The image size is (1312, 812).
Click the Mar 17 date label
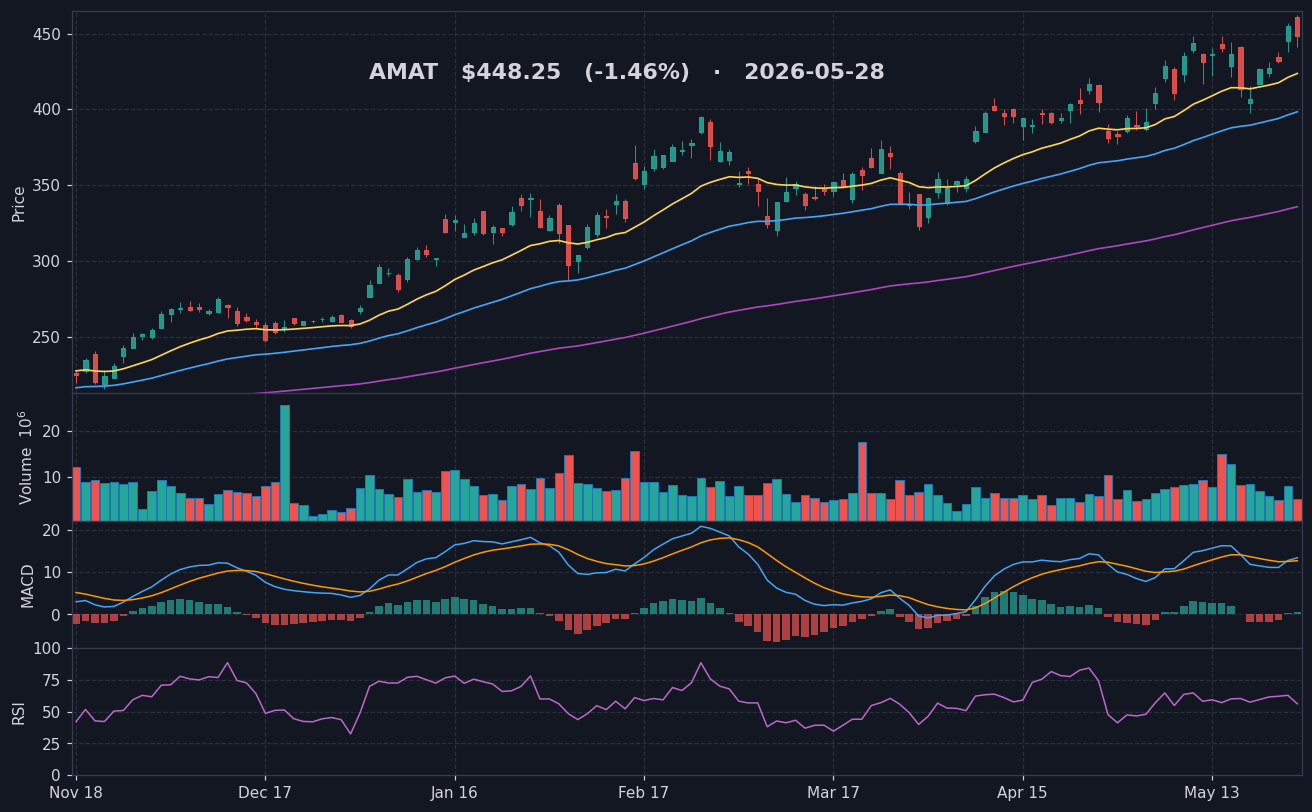pos(833,794)
